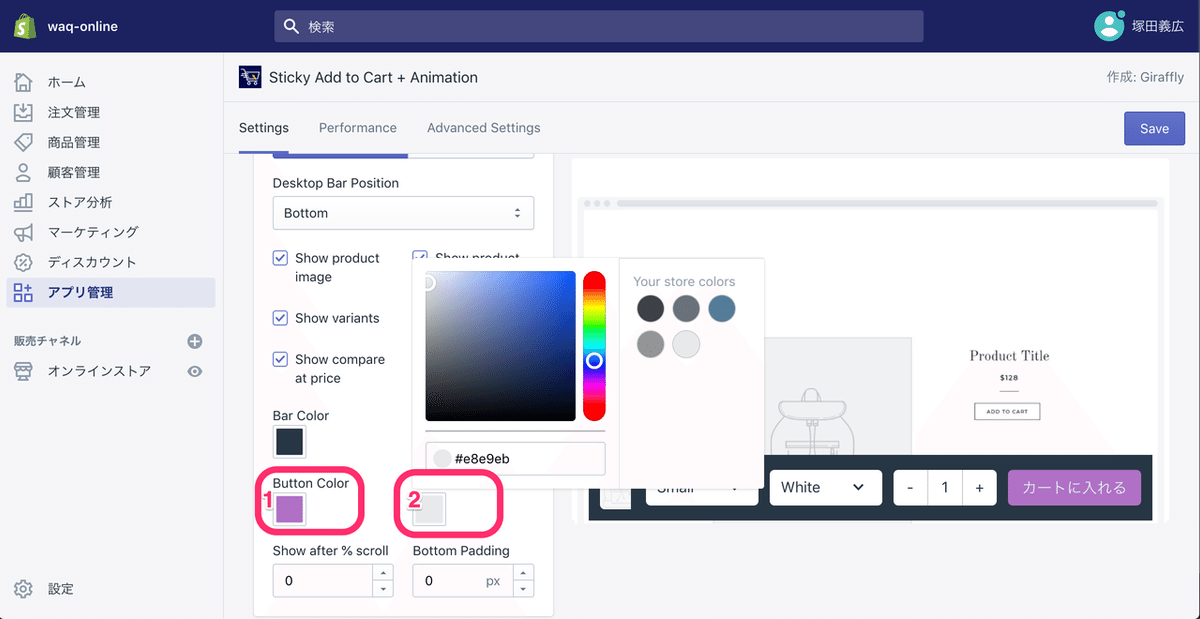Decrease Show after % scroll value
This screenshot has height=619, width=1200.
383,589
